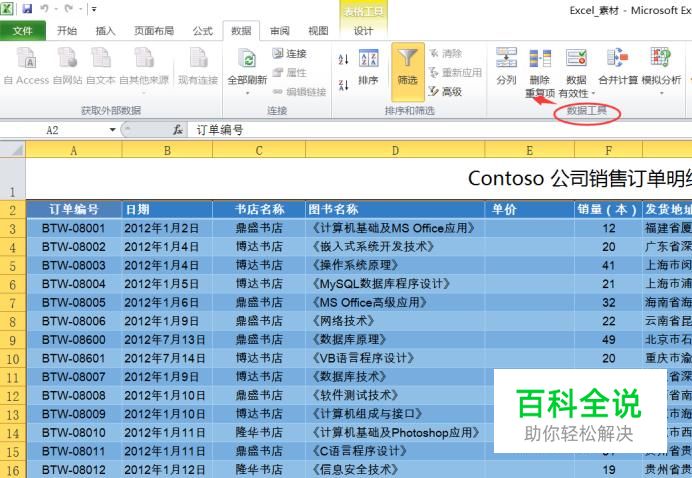Click the sales quantity cell 41
The image size is (692, 478).
pos(609,265)
